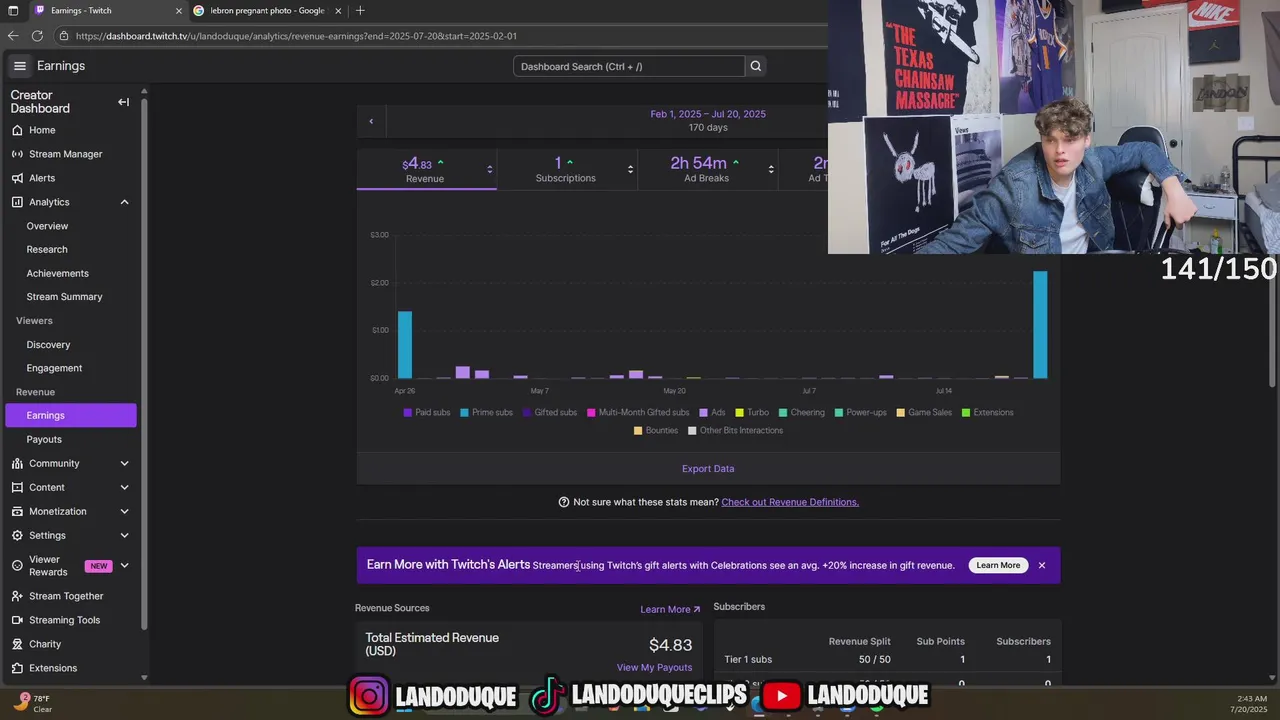Go to previous date range arrow
Screen dimensions: 1280x720
tap(371, 121)
